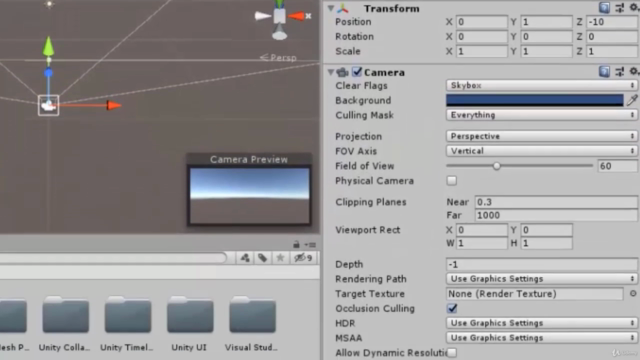640x360 pixels.
Task: Collapse the Camera component foldout
Action: (331, 72)
